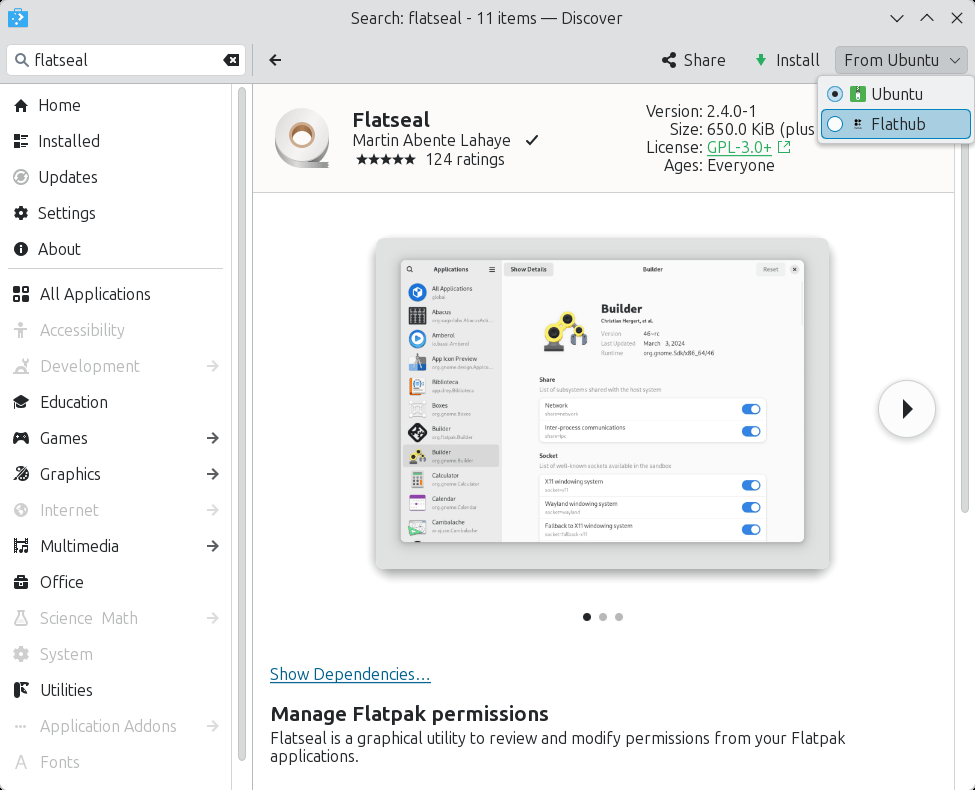Click the Flatseal app icon
Image resolution: width=975 pixels, height=790 pixels.
coord(301,137)
